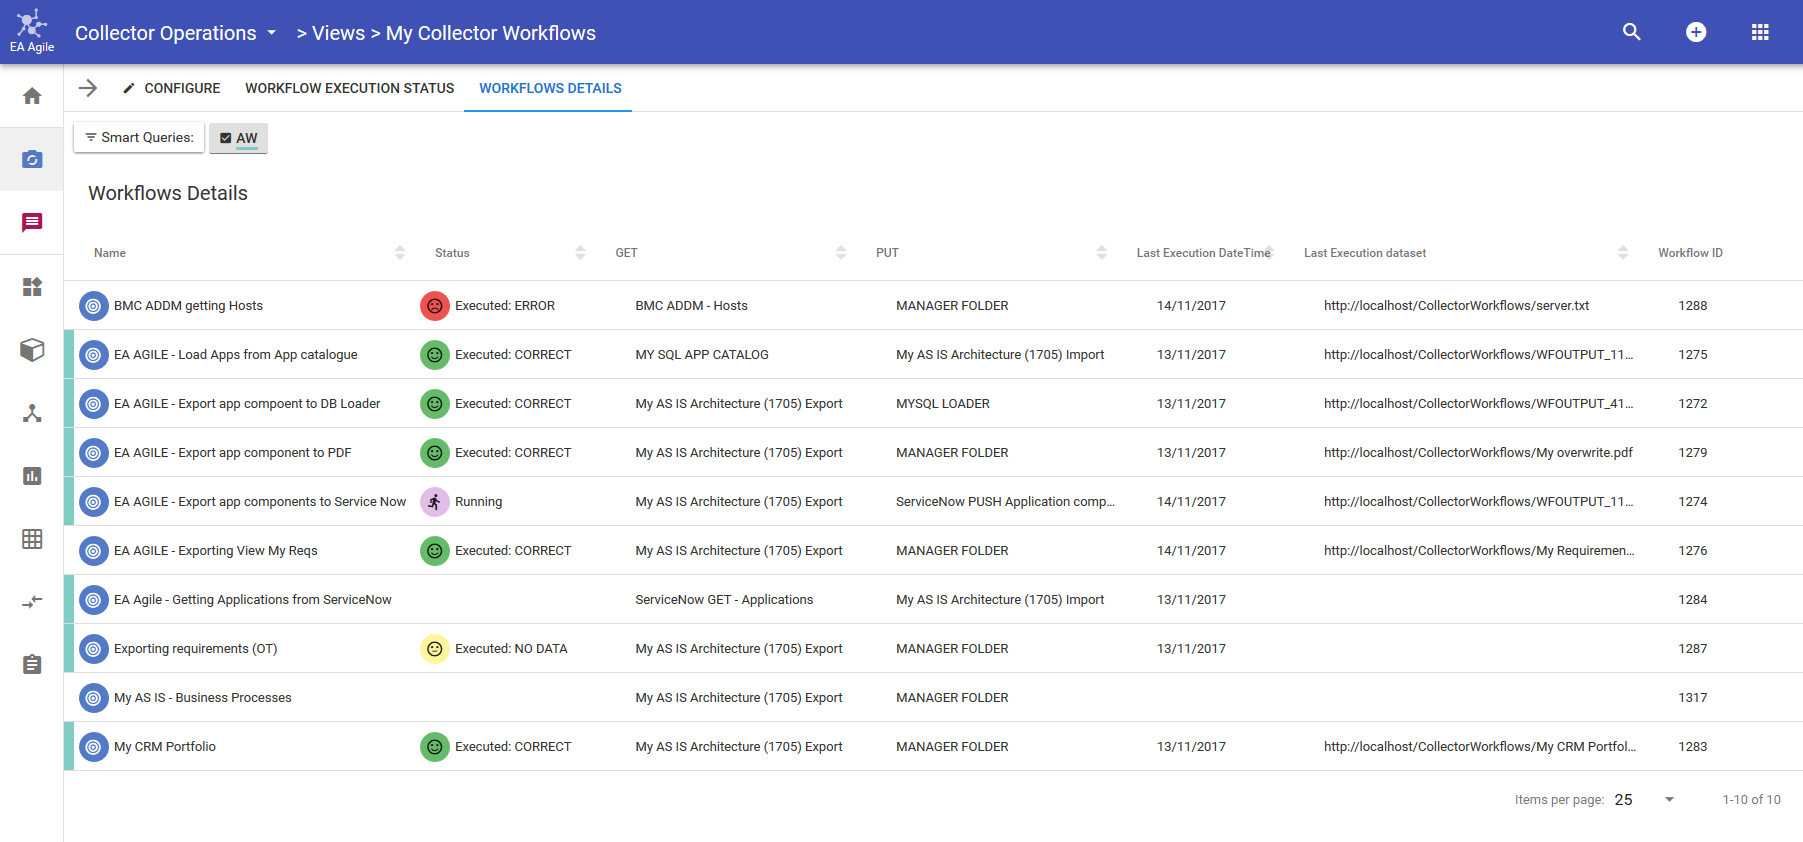Go to Home via sidebar house icon
This screenshot has width=1803, height=842.
(32, 96)
